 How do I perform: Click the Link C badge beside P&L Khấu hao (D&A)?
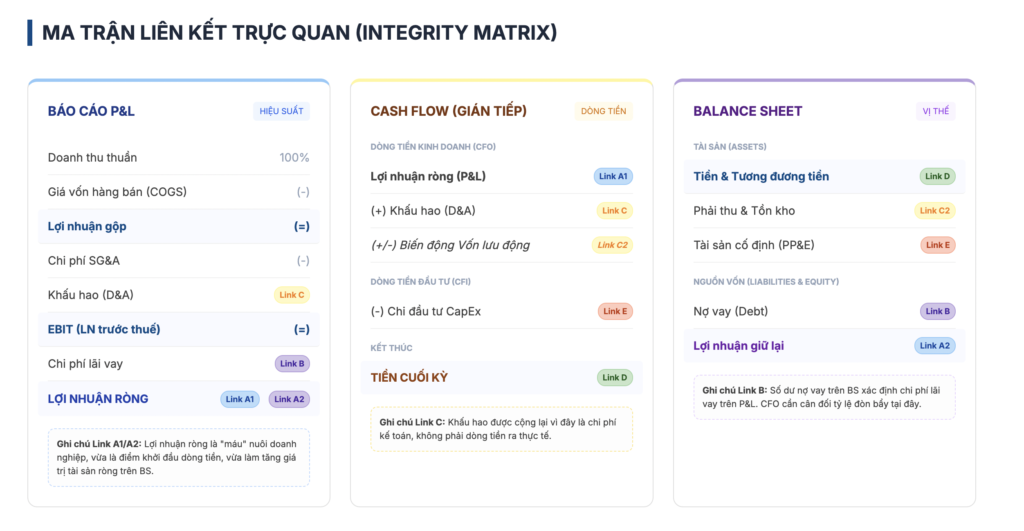click(292, 295)
